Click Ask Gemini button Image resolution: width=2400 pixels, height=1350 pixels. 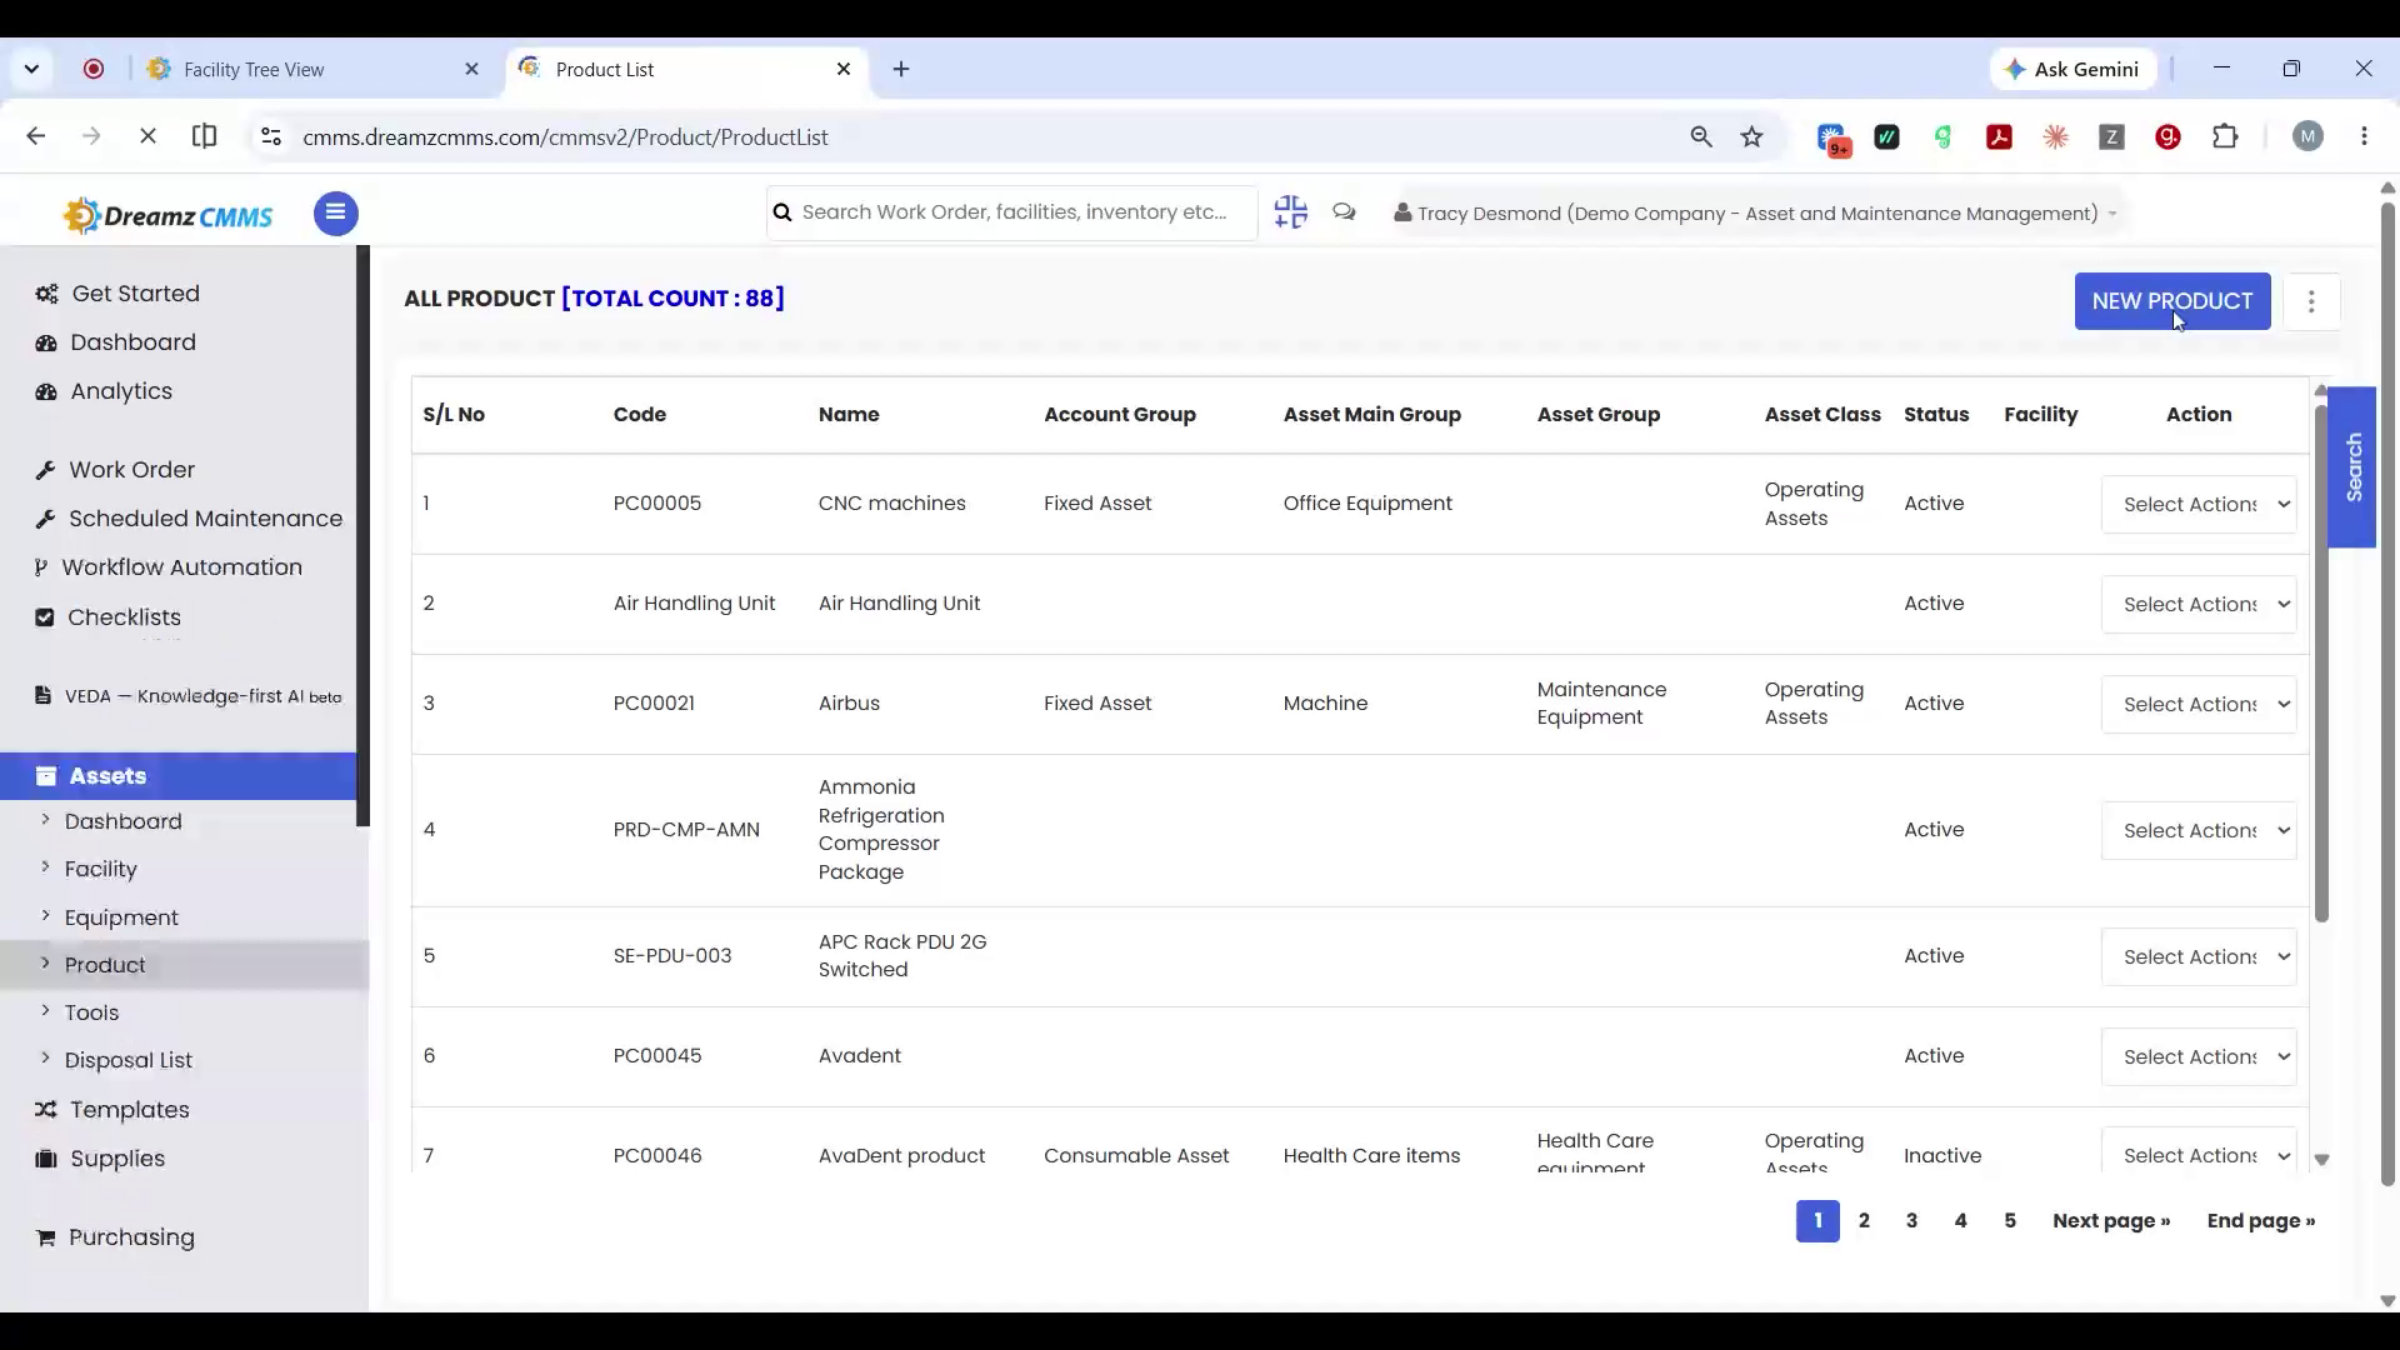tap(2074, 69)
